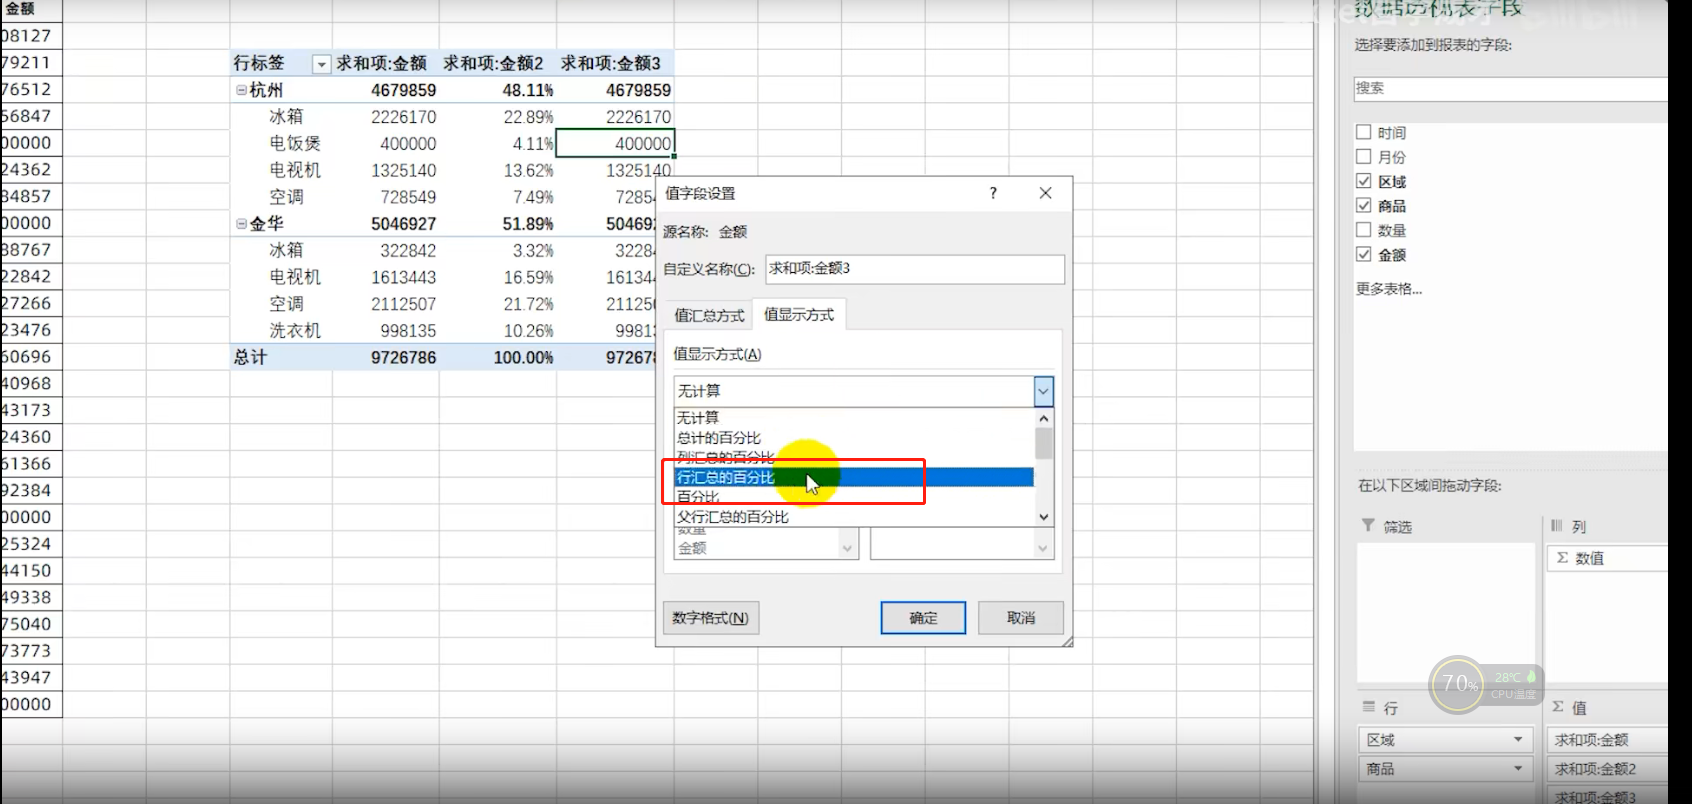Collapse the 金华 group in pivot table
The image size is (1692, 804).
(x=241, y=224)
